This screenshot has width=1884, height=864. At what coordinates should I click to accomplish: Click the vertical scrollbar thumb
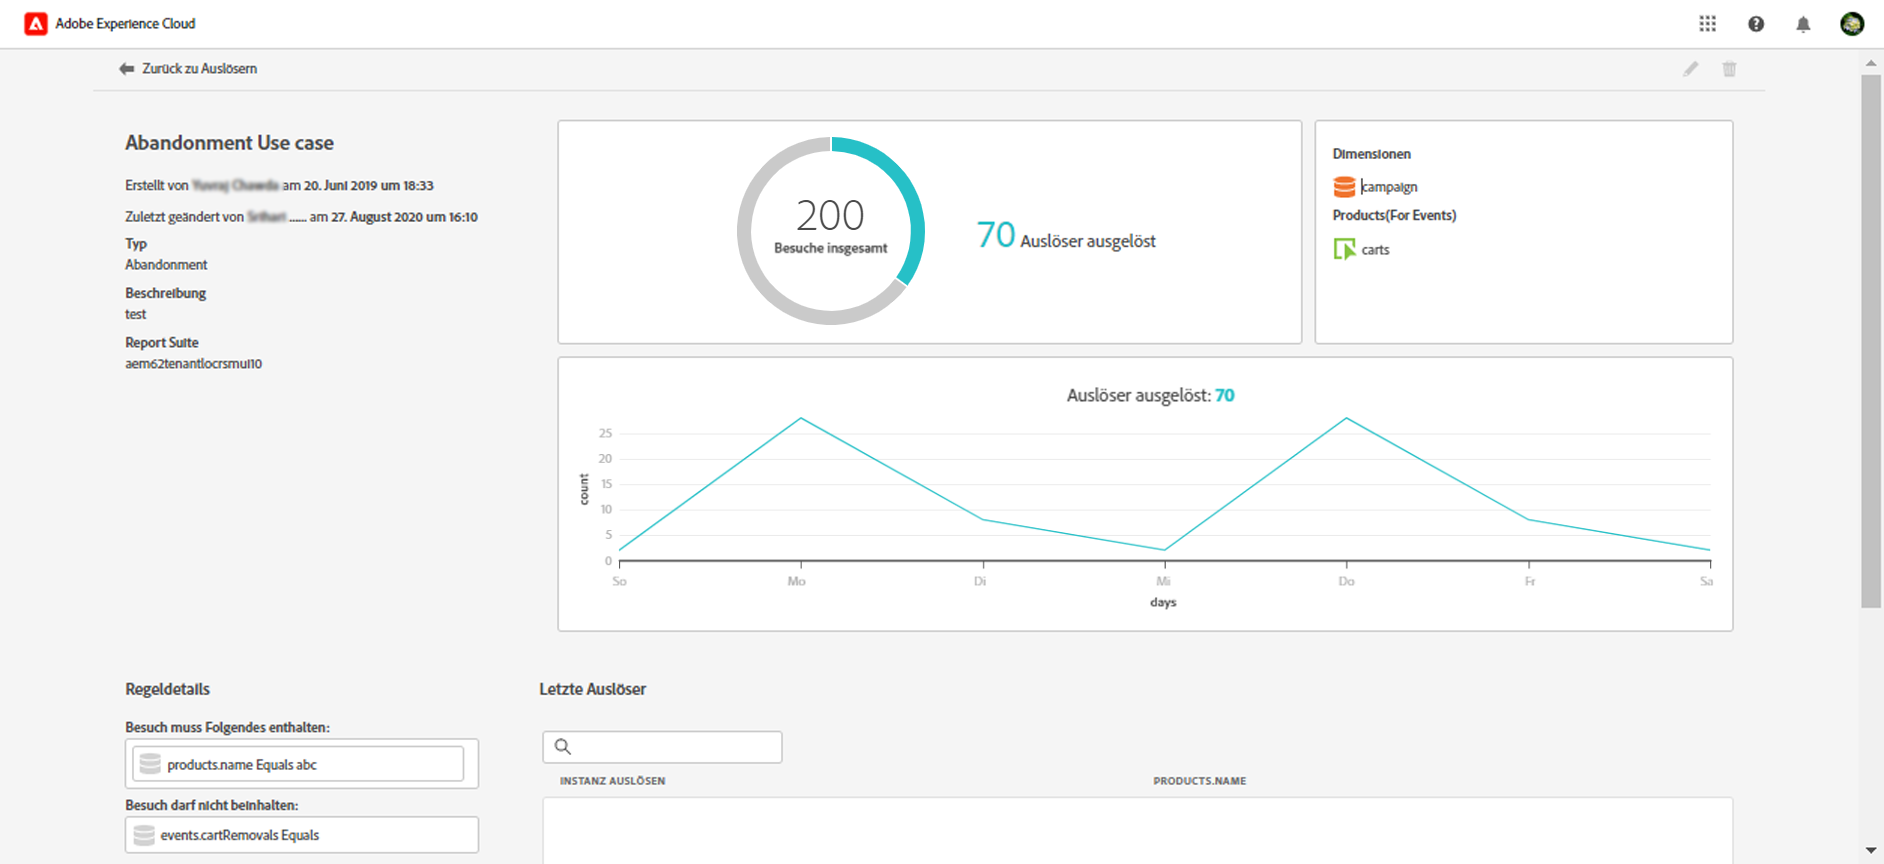point(1871,341)
